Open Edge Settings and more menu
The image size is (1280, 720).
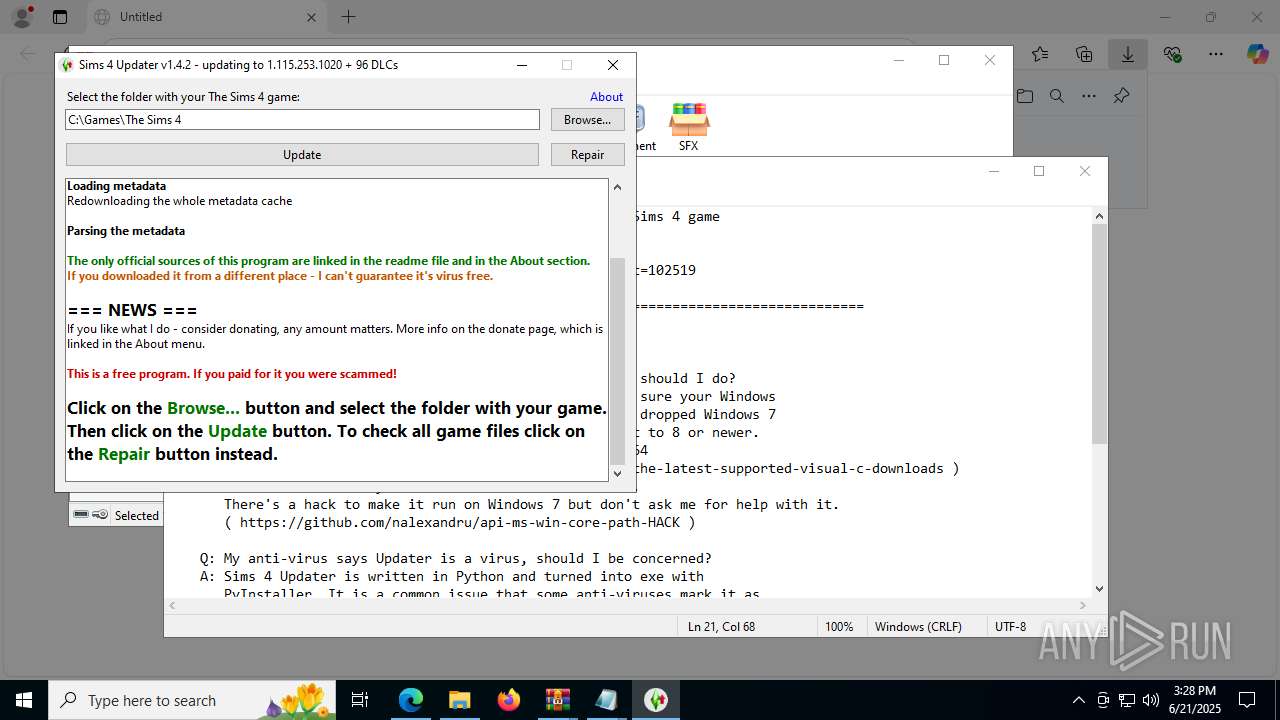pos(1216,54)
